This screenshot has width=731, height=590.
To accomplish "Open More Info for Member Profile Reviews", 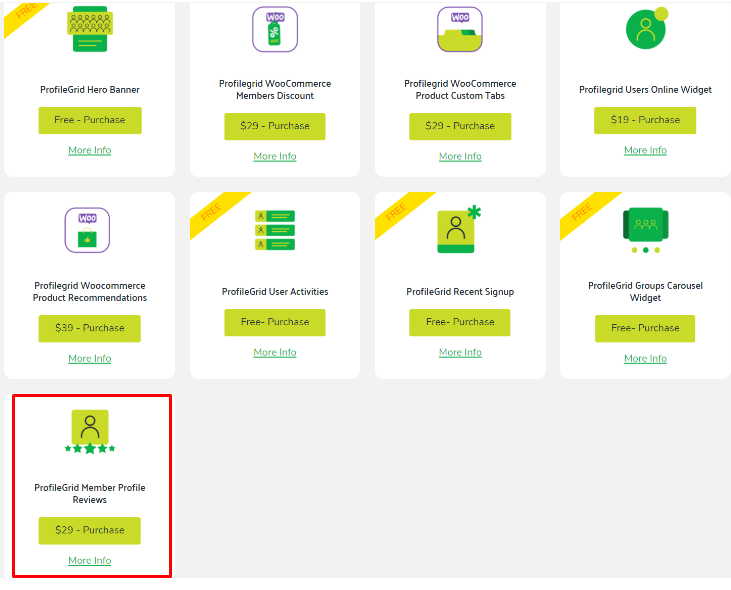I will 90,560.
